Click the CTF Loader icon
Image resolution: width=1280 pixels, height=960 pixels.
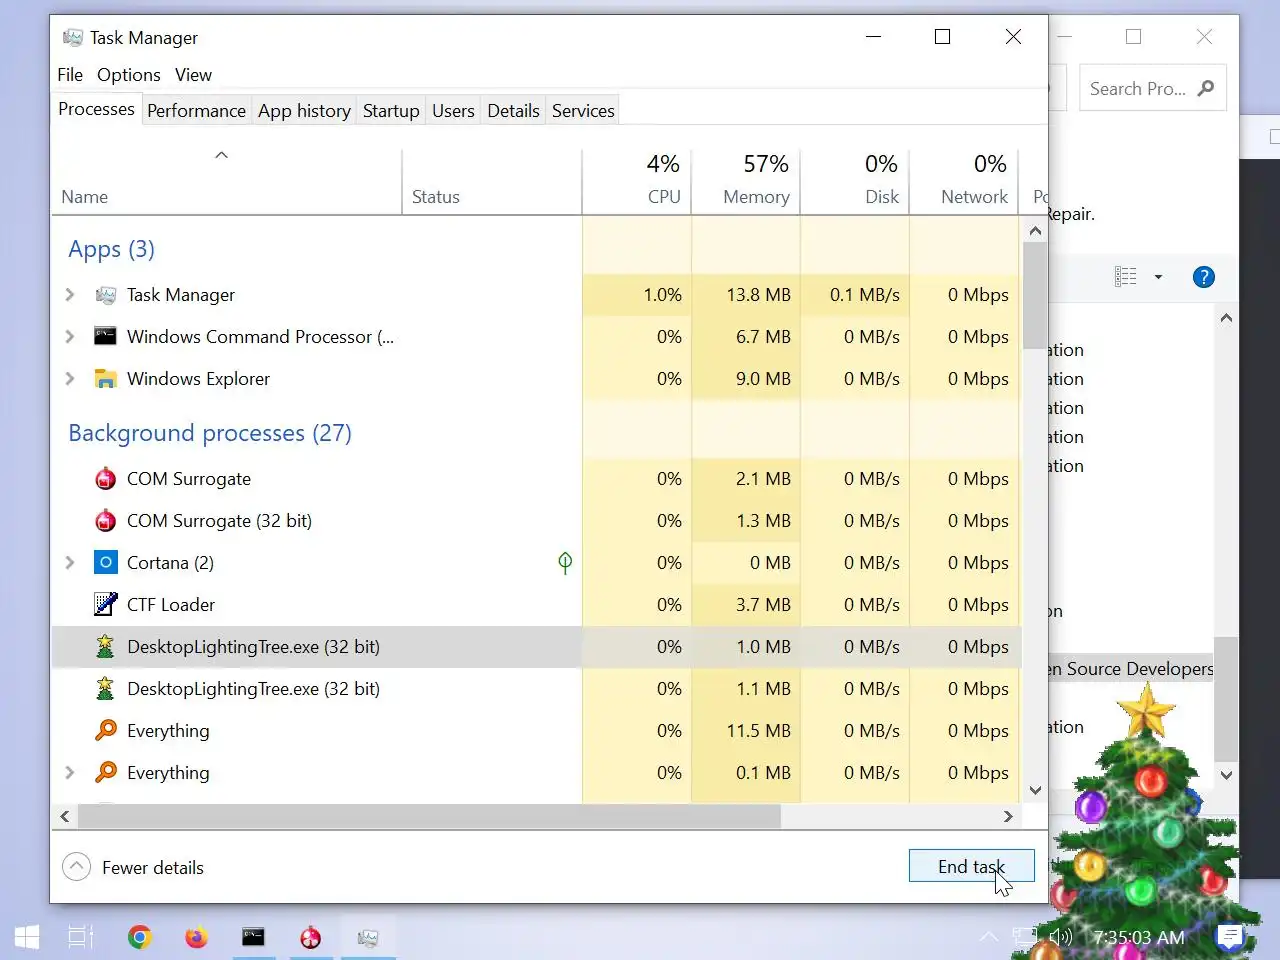[105, 605]
